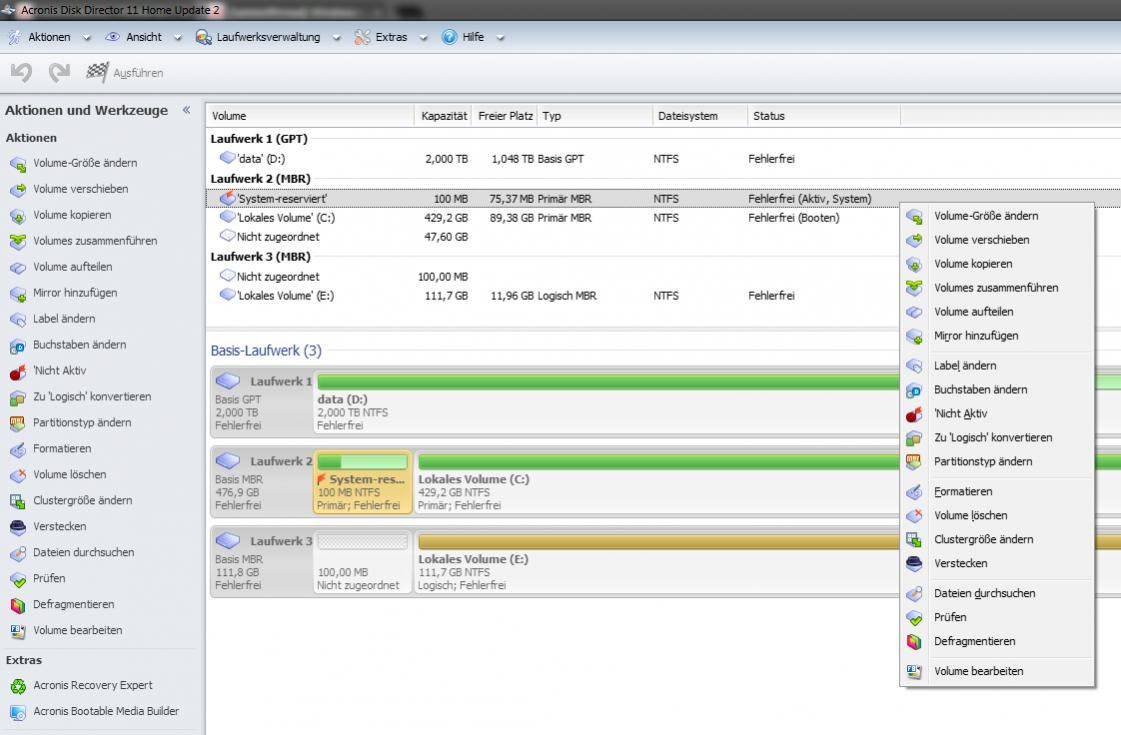Sort by Dateisystem column header
1121x735 pixels.
point(700,116)
